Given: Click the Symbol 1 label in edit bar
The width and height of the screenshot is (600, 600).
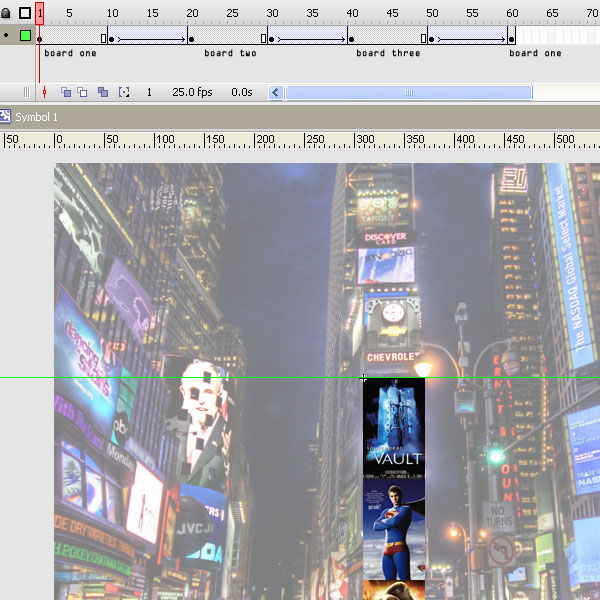Looking at the screenshot, I should tap(36, 117).
